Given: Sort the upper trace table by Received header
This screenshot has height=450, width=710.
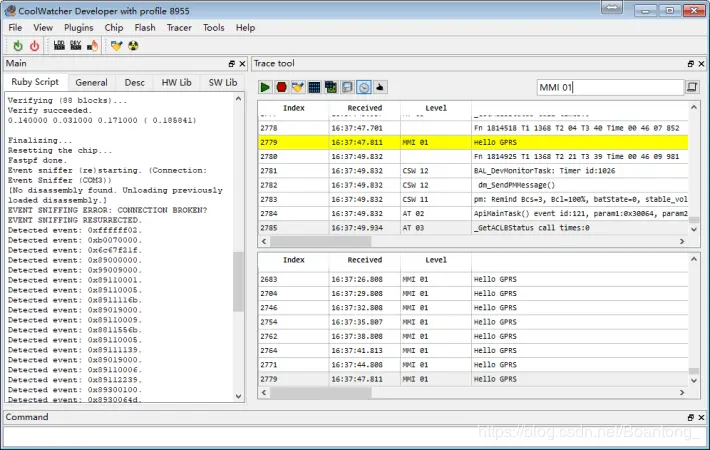Looking at the screenshot, I should tap(365, 108).
